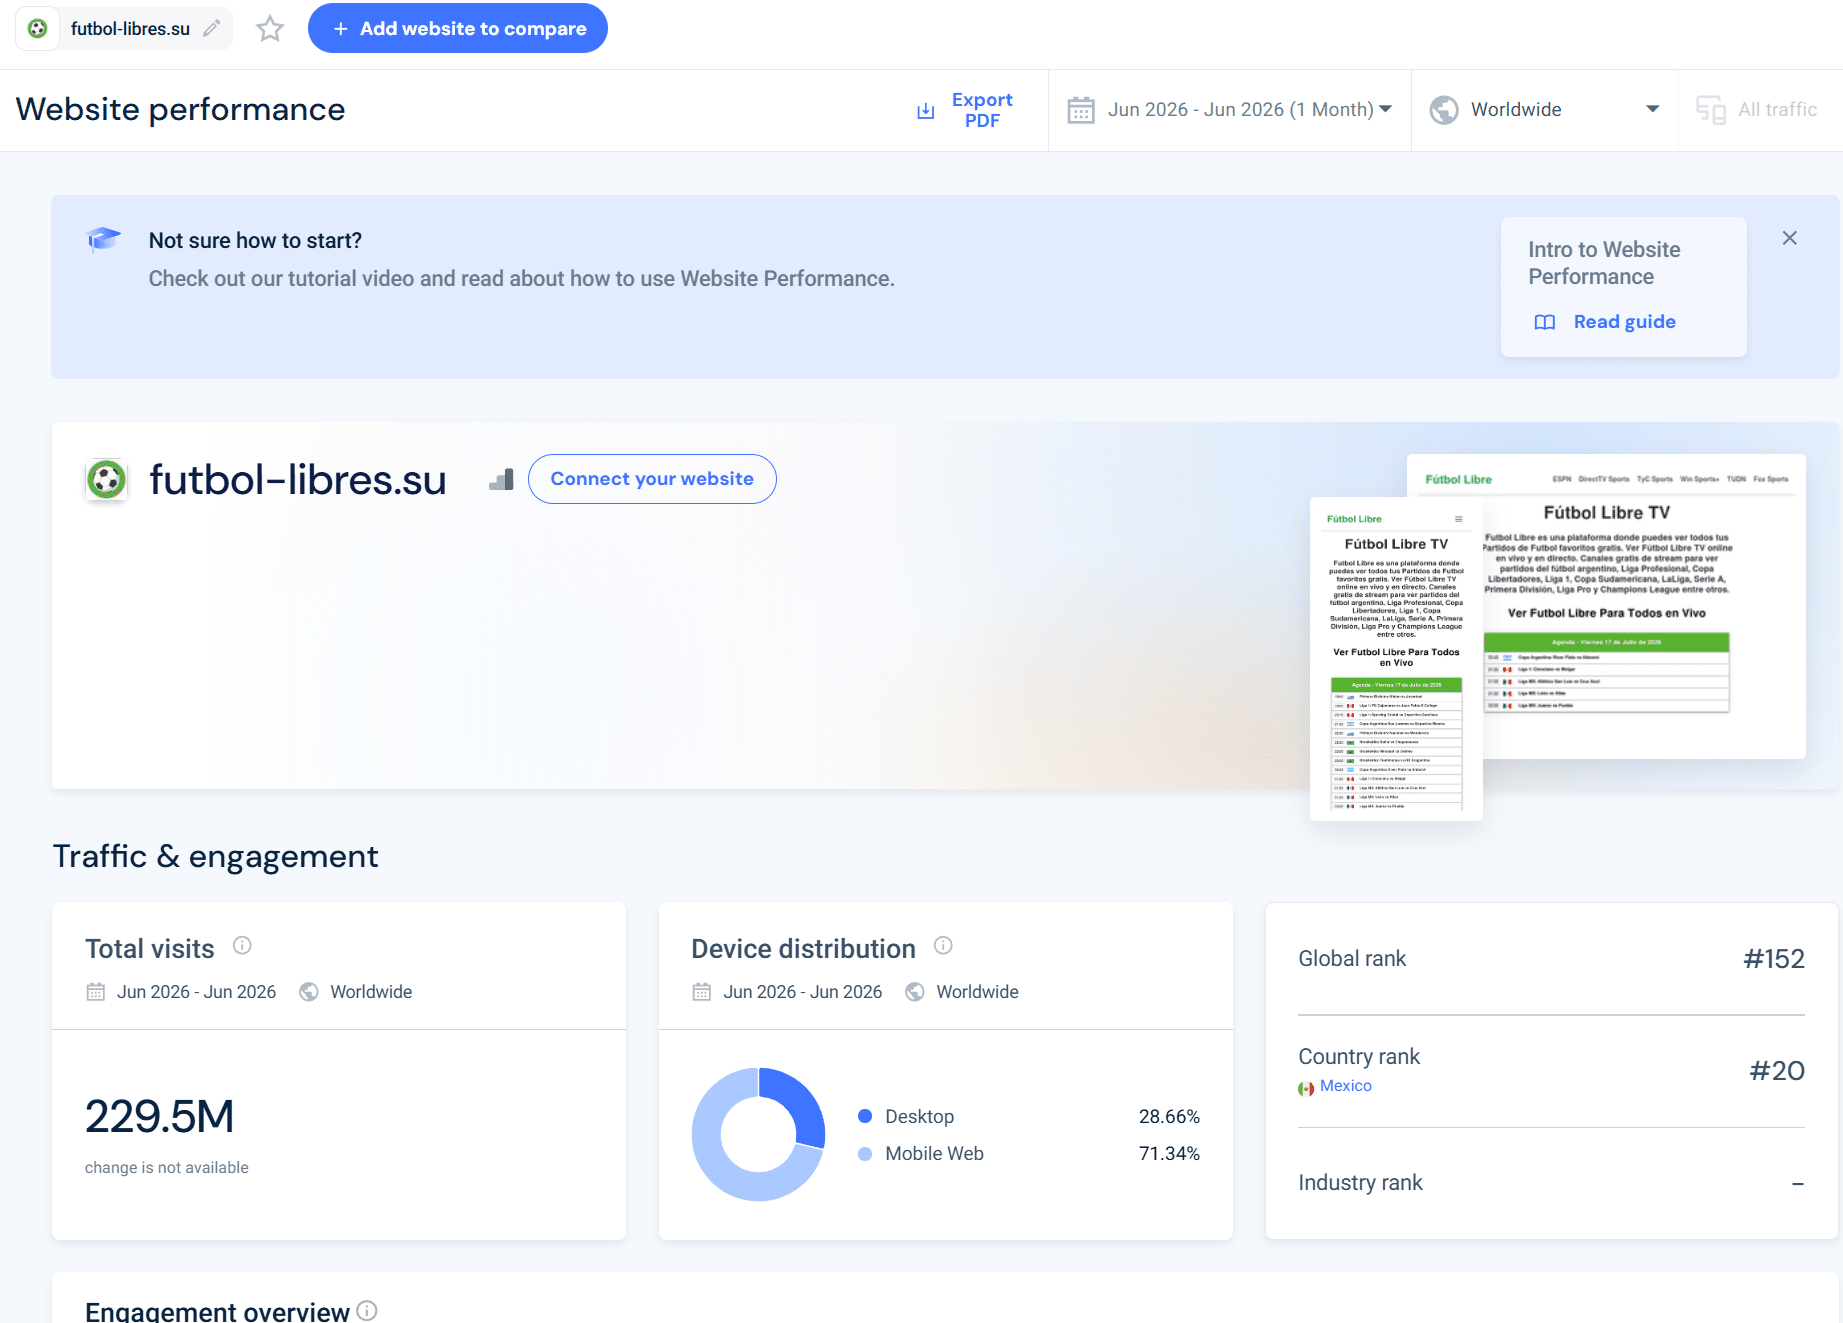This screenshot has width=1843, height=1323.
Task: Click the Traffic & engagement section heading
Action: [x=216, y=856]
